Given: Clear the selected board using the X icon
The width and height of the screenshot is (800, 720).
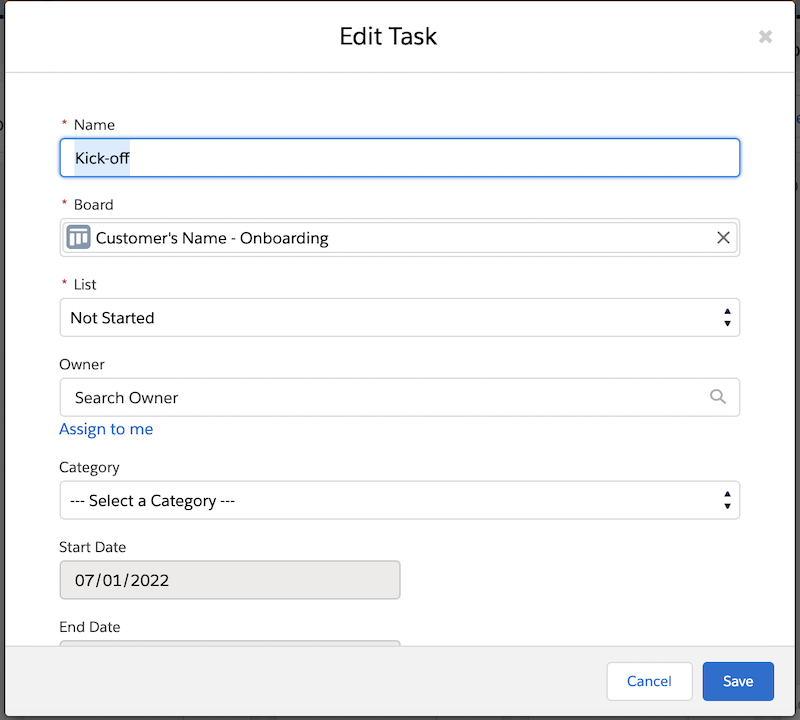Looking at the screenshot, I should 723,237.
